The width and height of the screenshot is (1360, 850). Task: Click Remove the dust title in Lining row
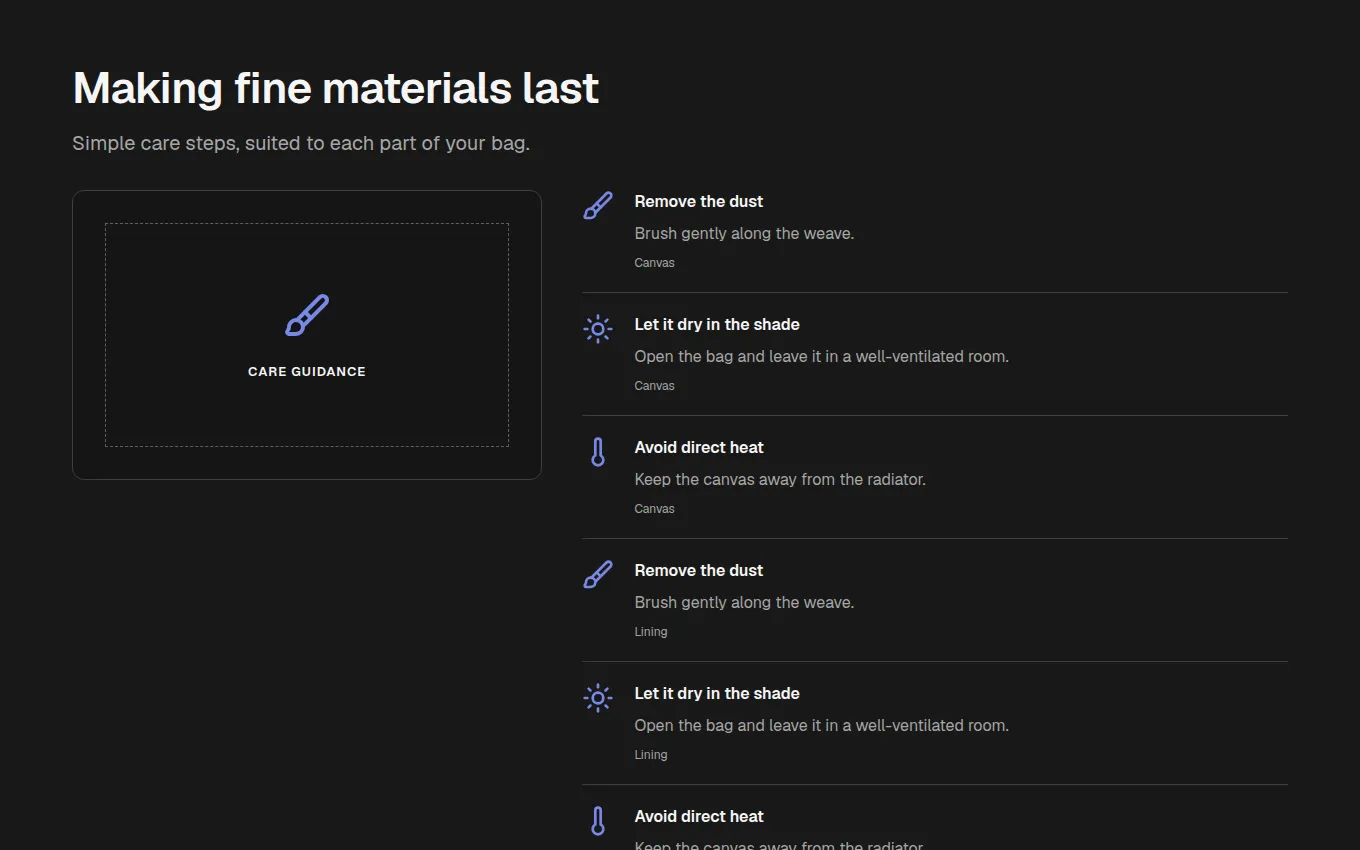pyautogui.click(x=699, y=570)
